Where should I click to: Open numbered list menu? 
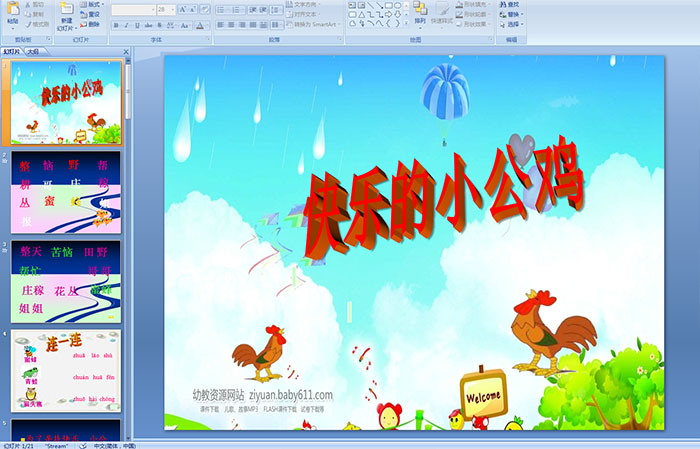[239, 10]
